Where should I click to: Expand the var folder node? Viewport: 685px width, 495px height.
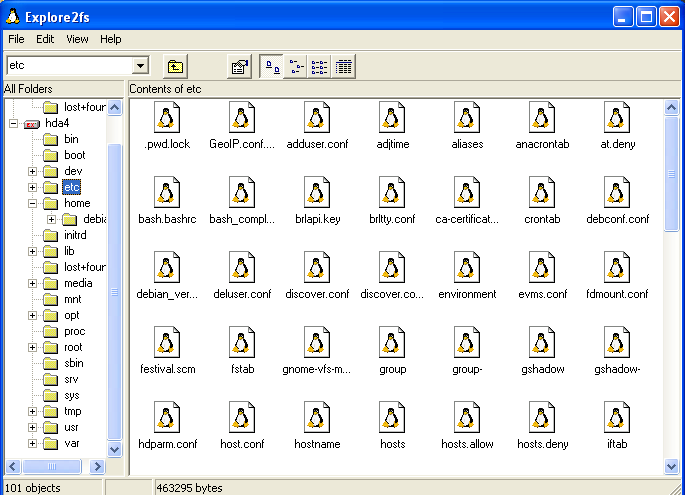pos(32,443)
